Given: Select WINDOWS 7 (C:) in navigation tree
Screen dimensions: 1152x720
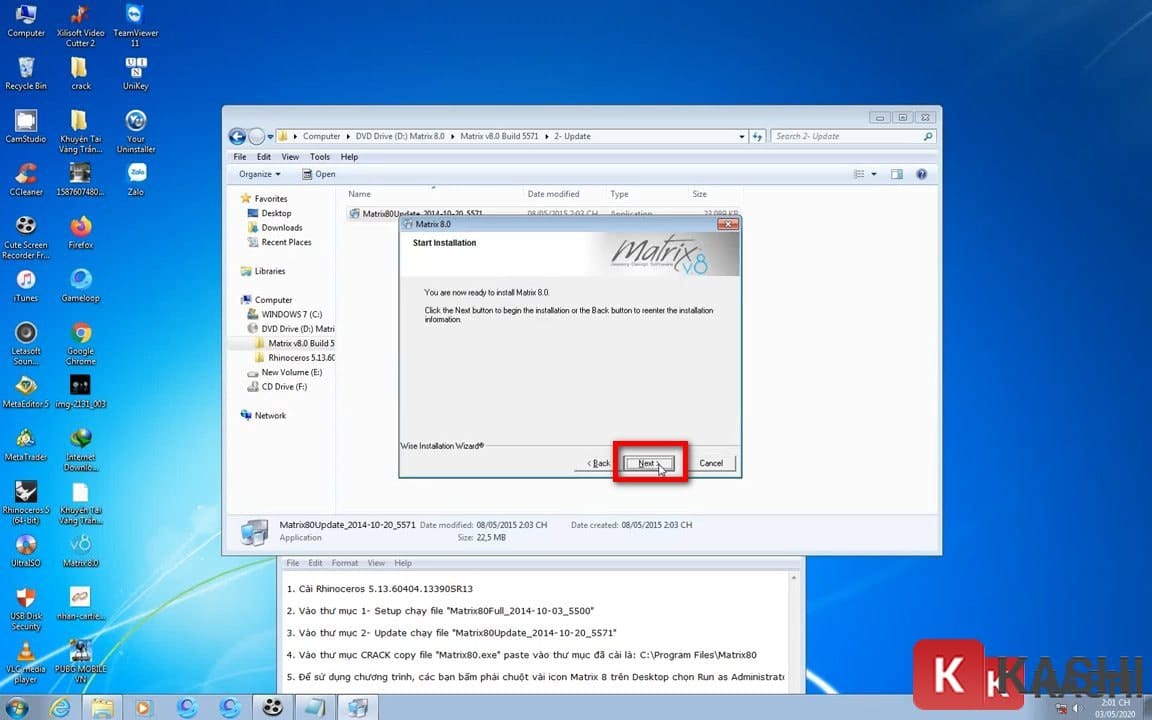Looking at the screenshot, I should coord(291,314).
